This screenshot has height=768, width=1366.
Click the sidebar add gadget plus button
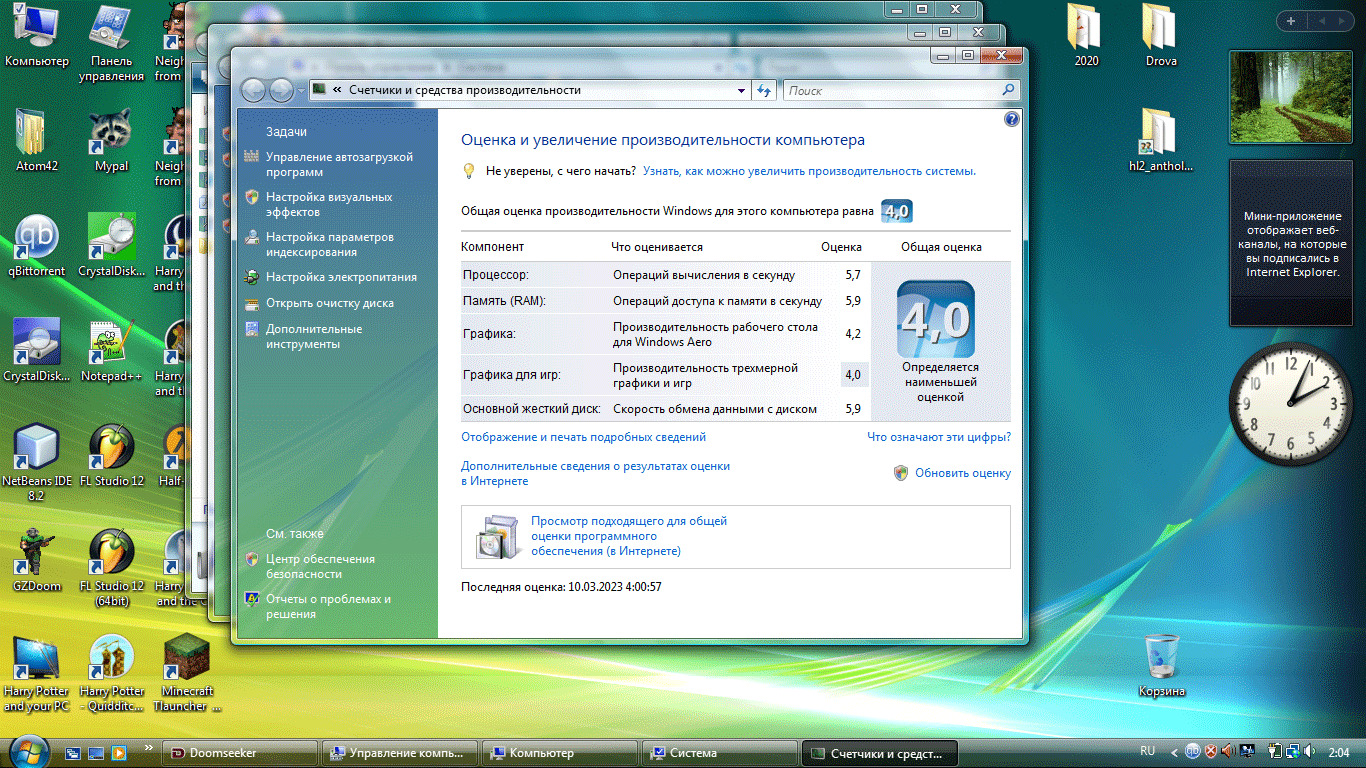pos(1291,20)
